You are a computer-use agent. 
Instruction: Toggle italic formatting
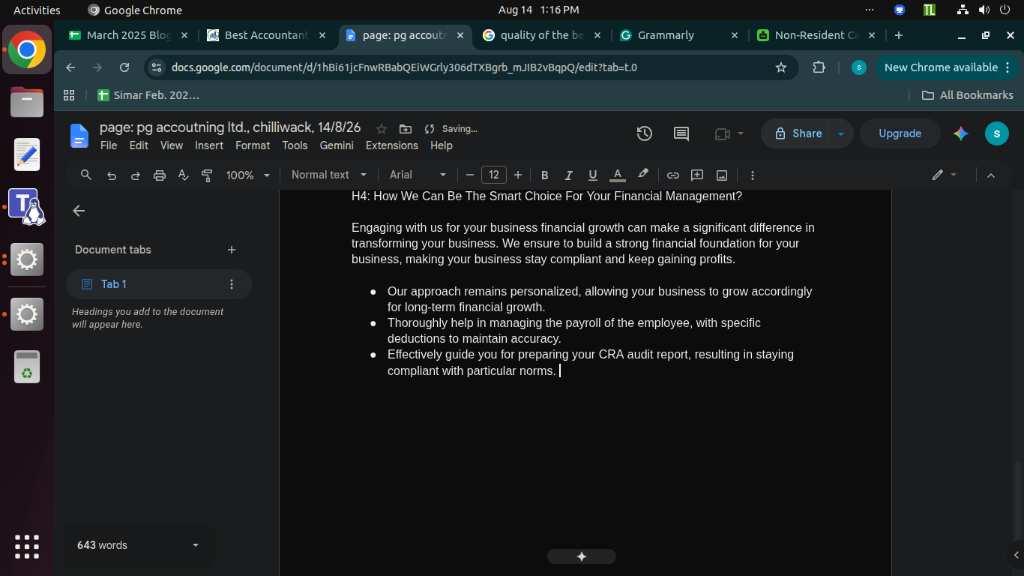tap(568, 175)
